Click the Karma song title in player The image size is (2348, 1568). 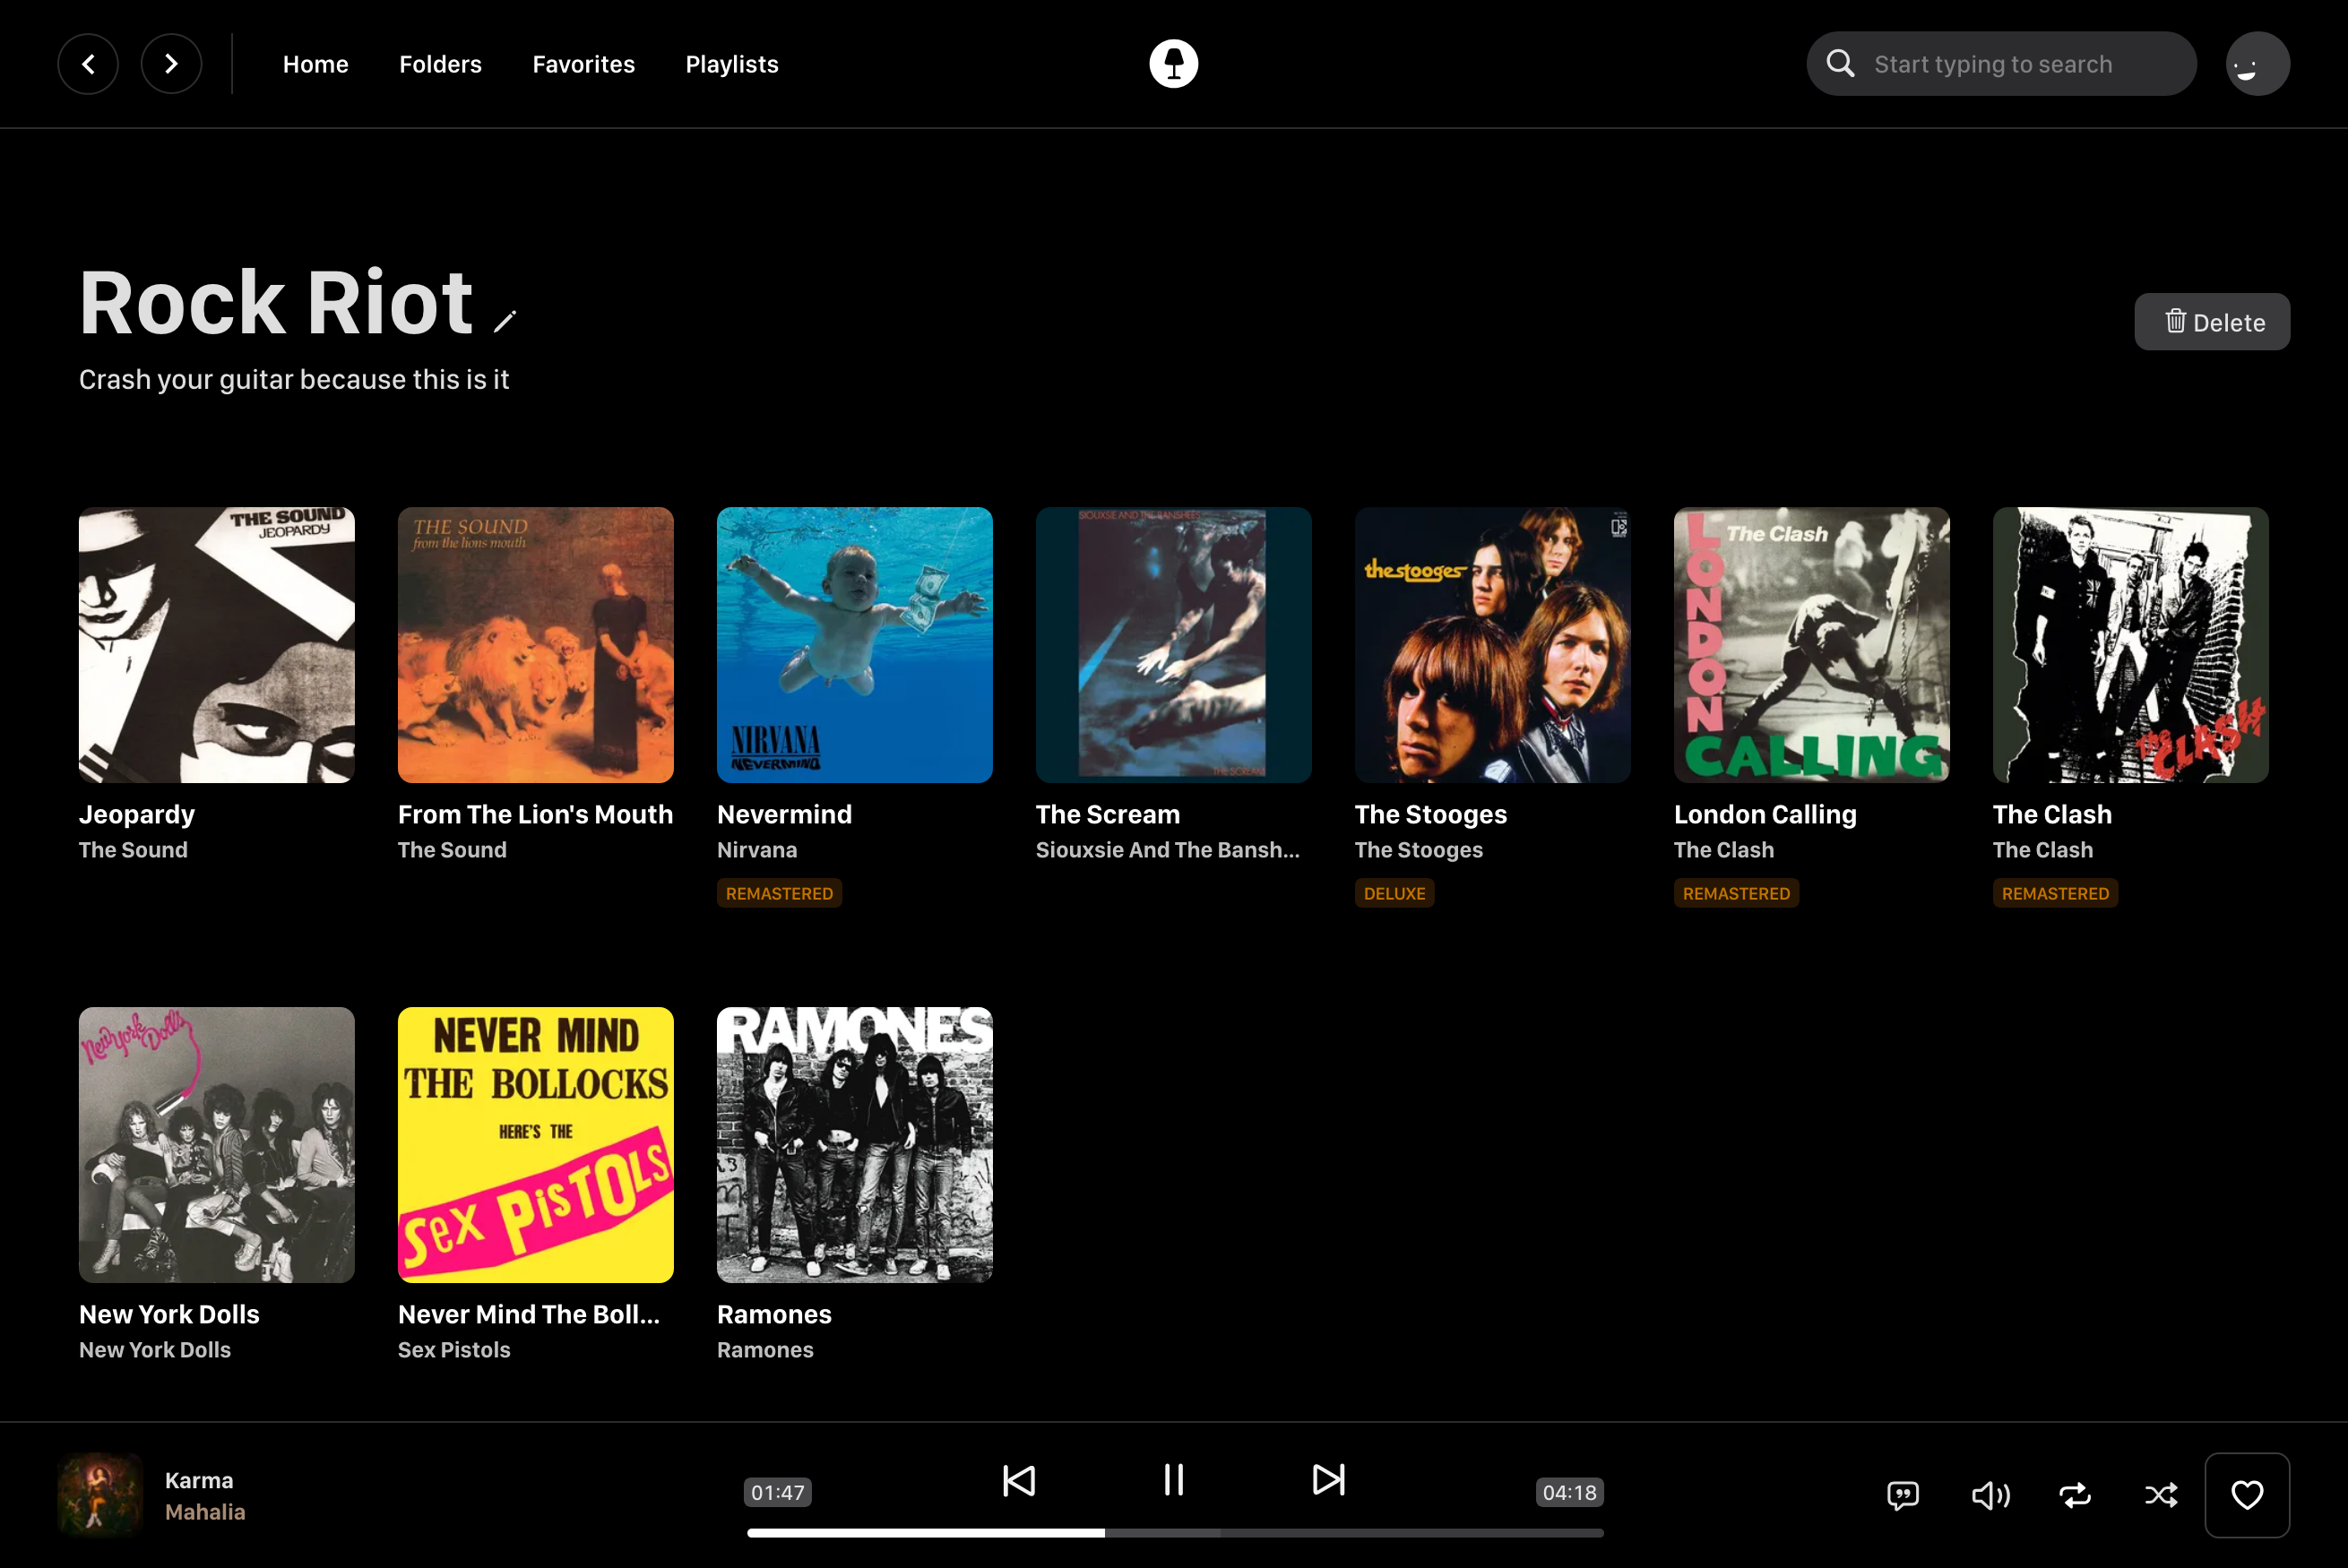point(199,1480)
